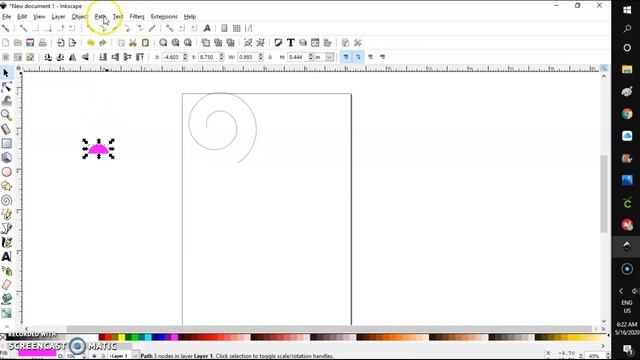
Task: Pick the cyan palette swatch
Action: pyautogui.click(x=148, y=337)
